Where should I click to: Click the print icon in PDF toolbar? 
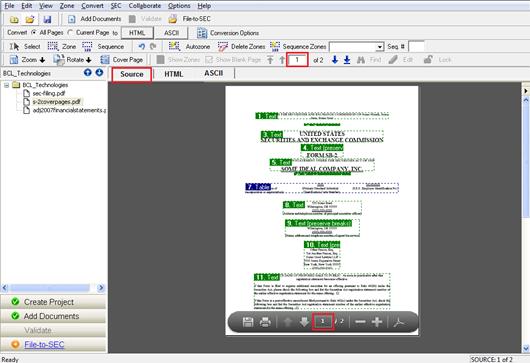tap(265, 322)
